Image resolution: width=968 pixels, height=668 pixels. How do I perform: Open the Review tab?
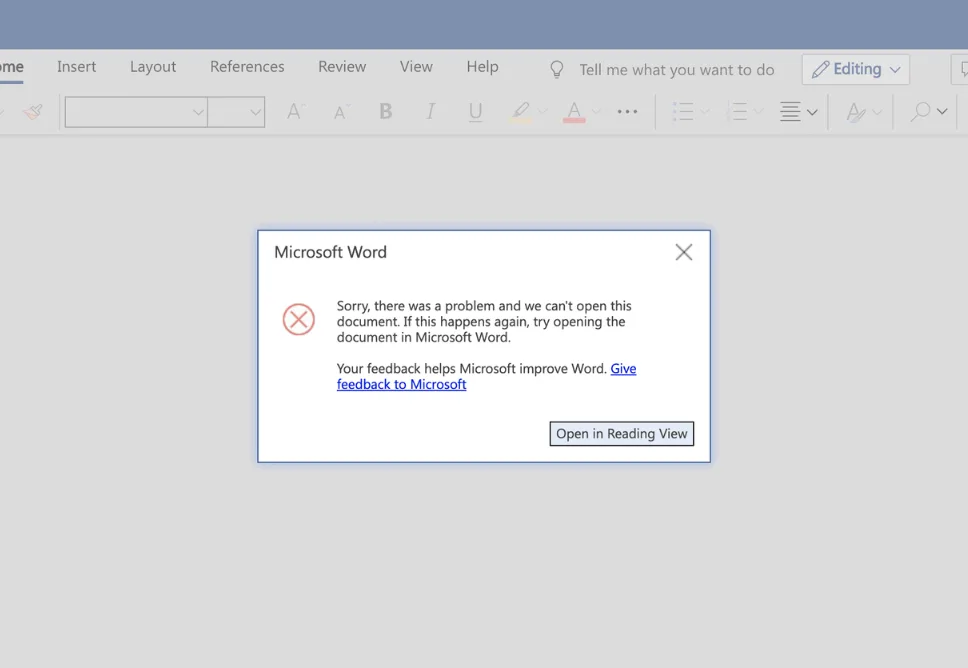(342, 67)
